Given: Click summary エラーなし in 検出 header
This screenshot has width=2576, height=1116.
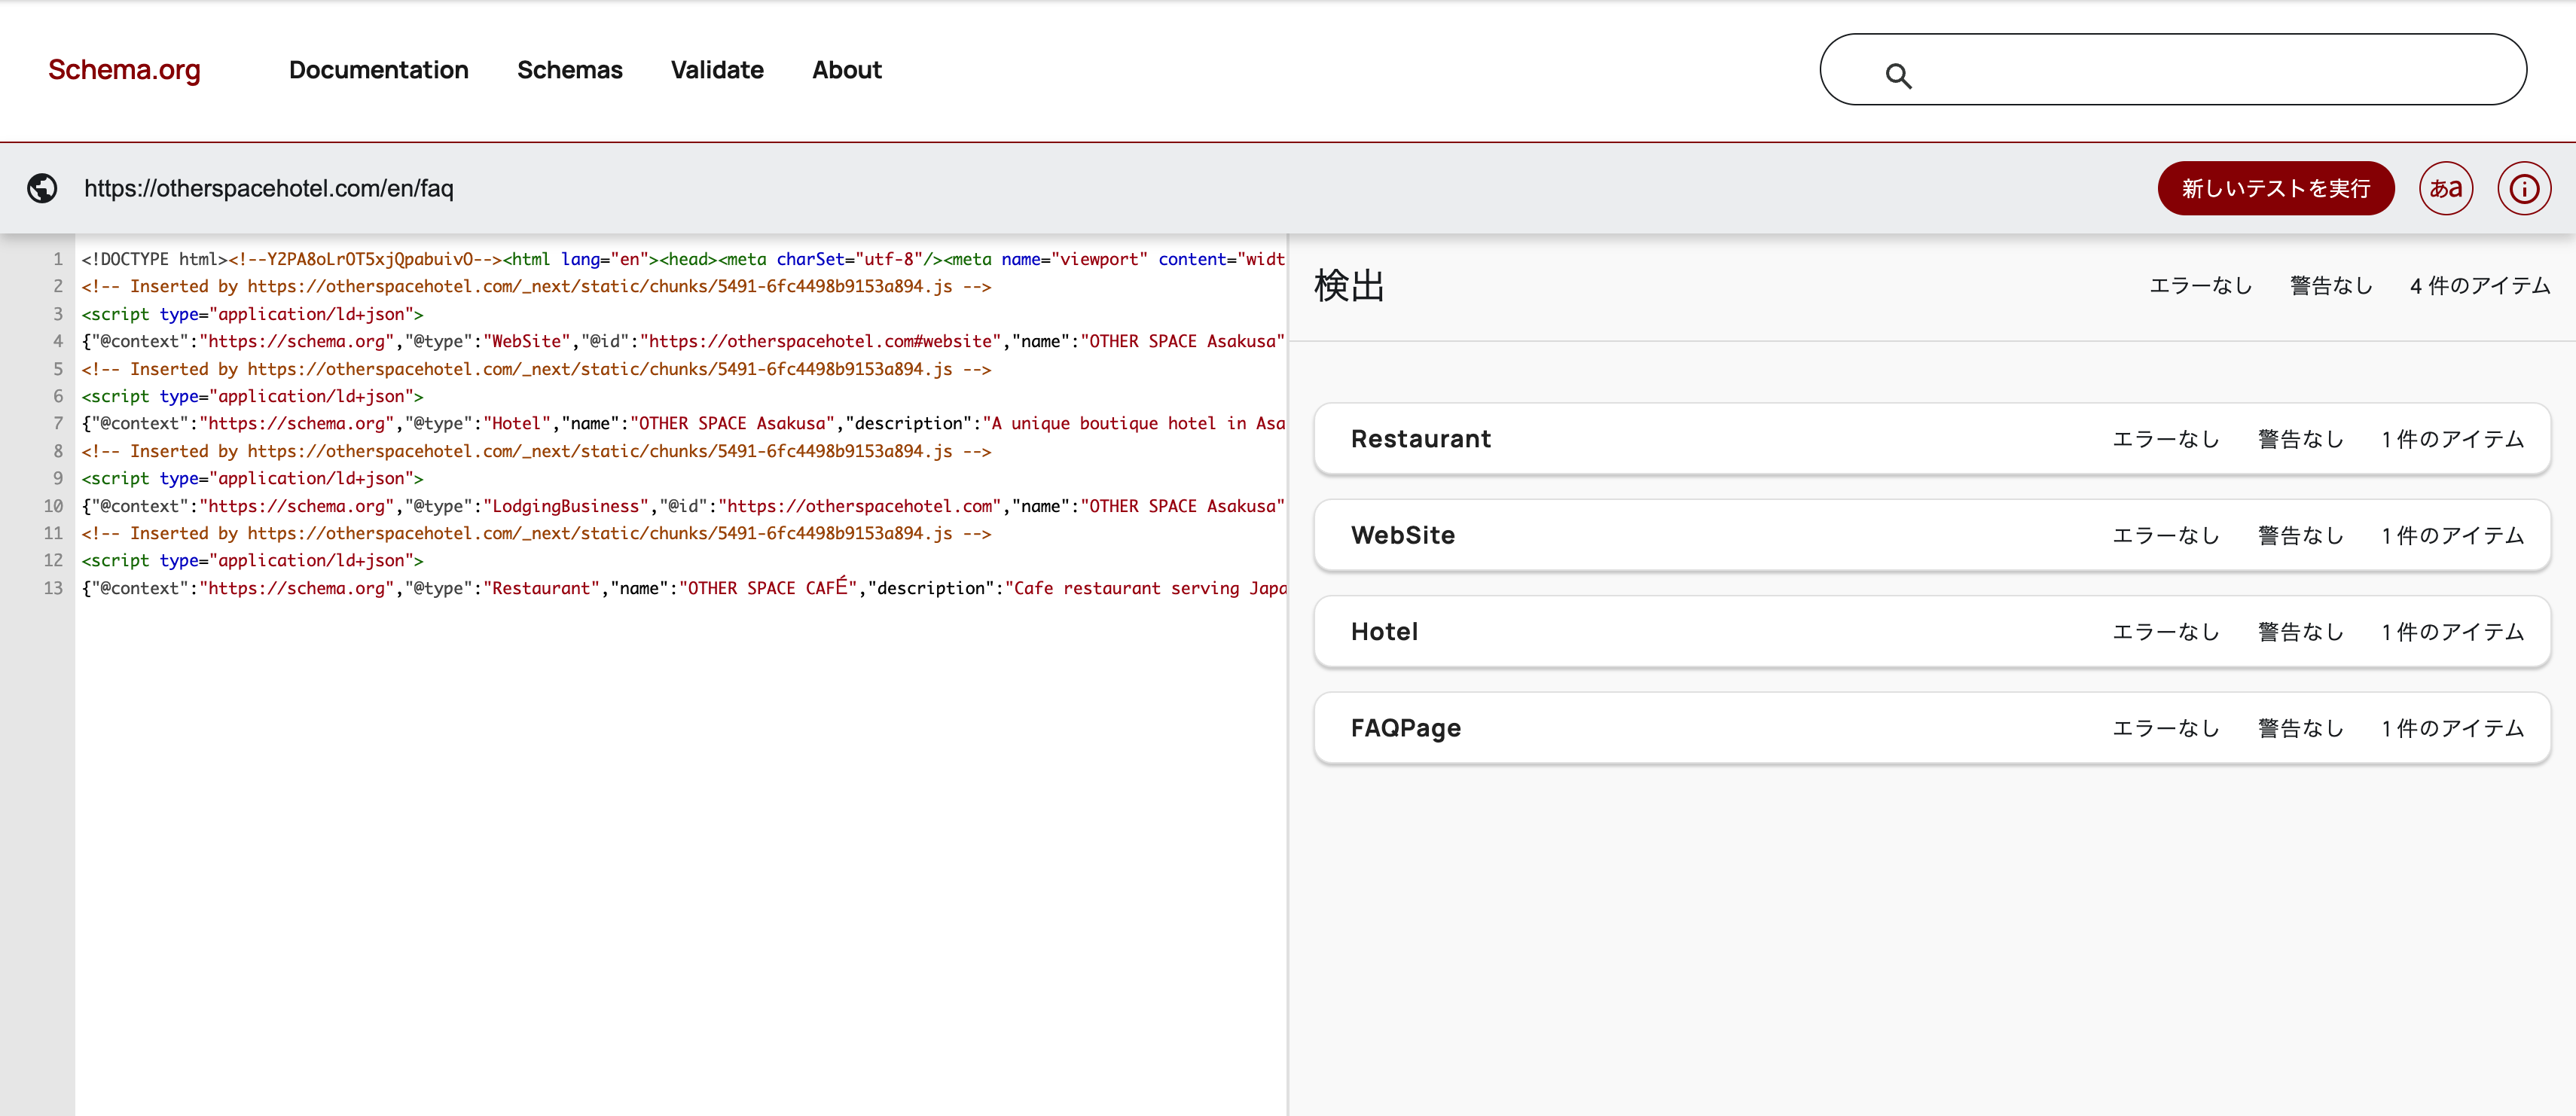Looking at the screenshot, I should pos(2200,286).
